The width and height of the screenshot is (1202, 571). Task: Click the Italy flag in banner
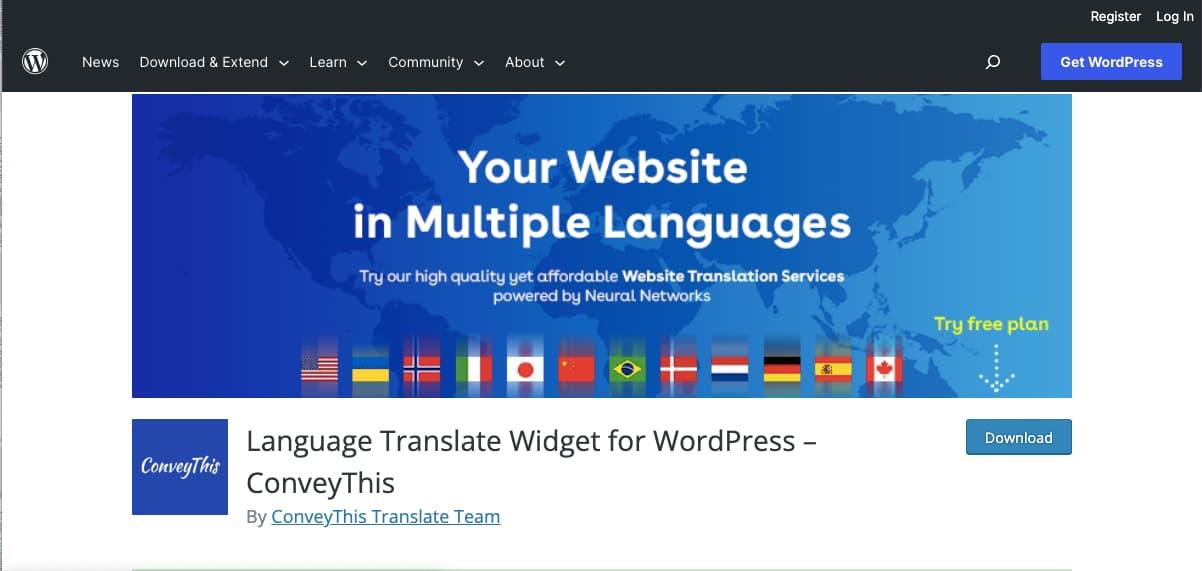[x=474, y=370]
